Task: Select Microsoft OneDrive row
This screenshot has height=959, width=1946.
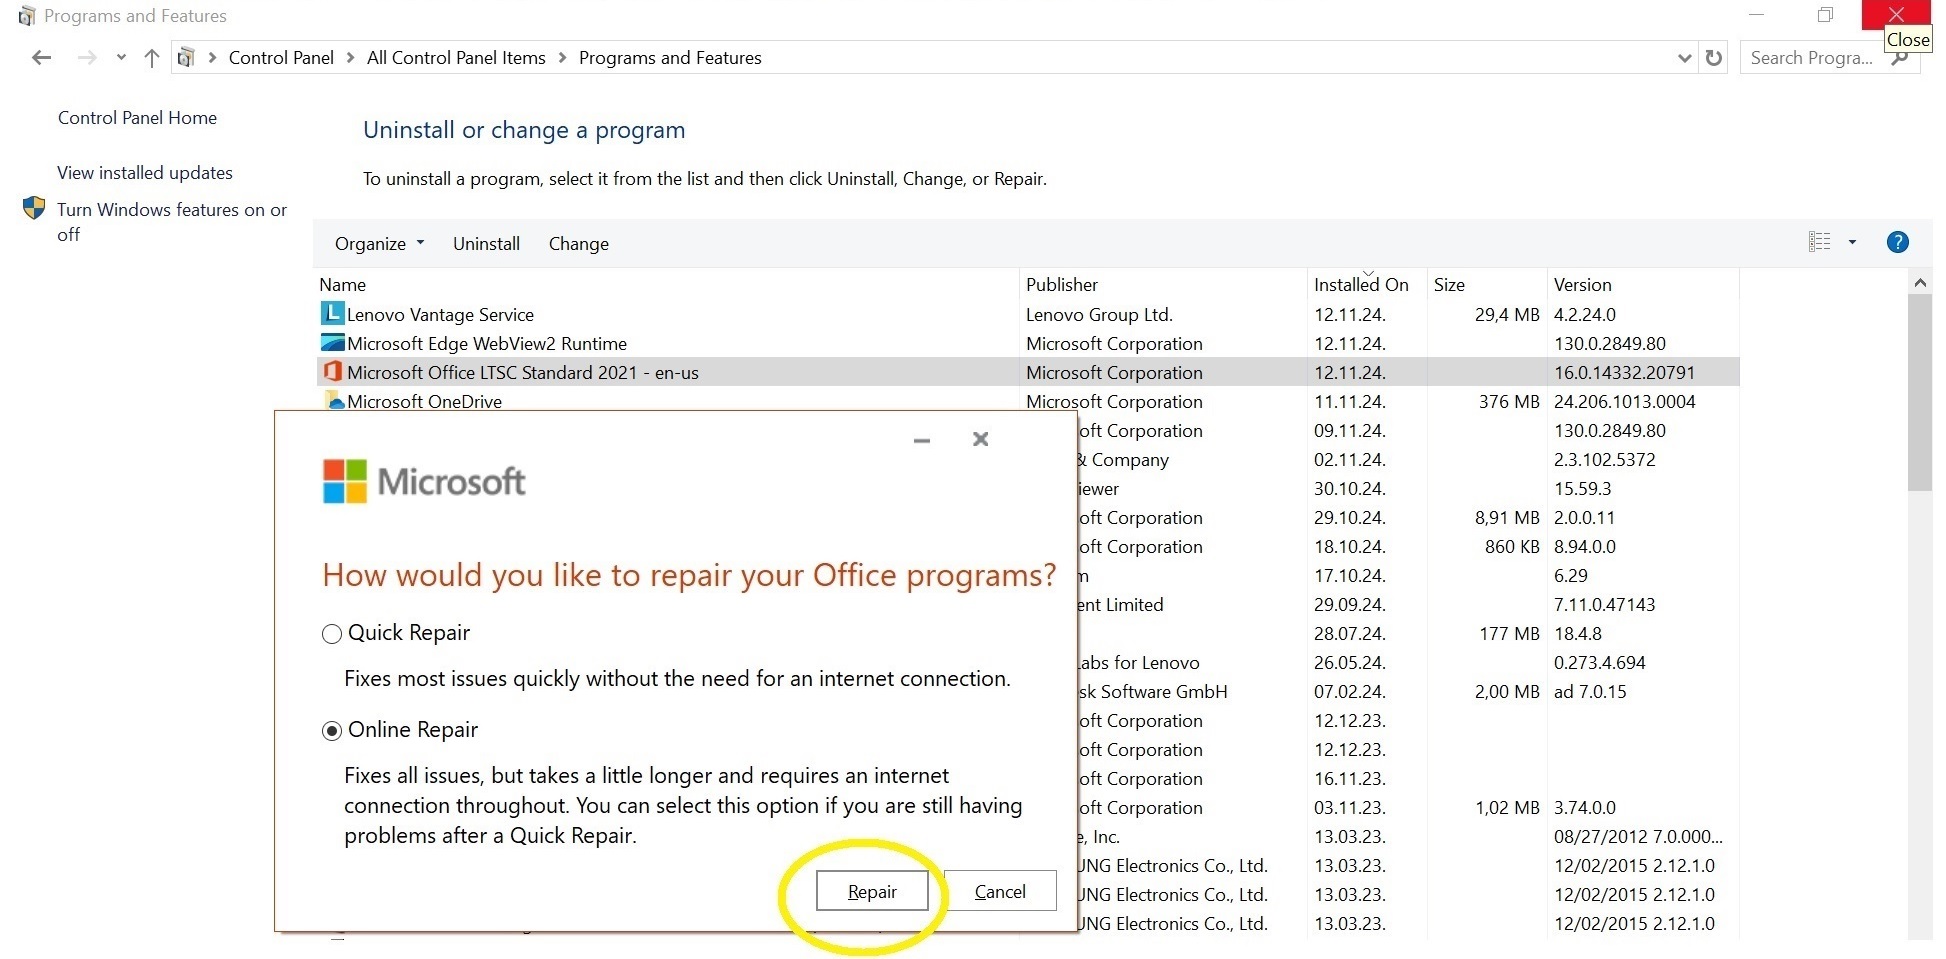Action: [1028, 401]
